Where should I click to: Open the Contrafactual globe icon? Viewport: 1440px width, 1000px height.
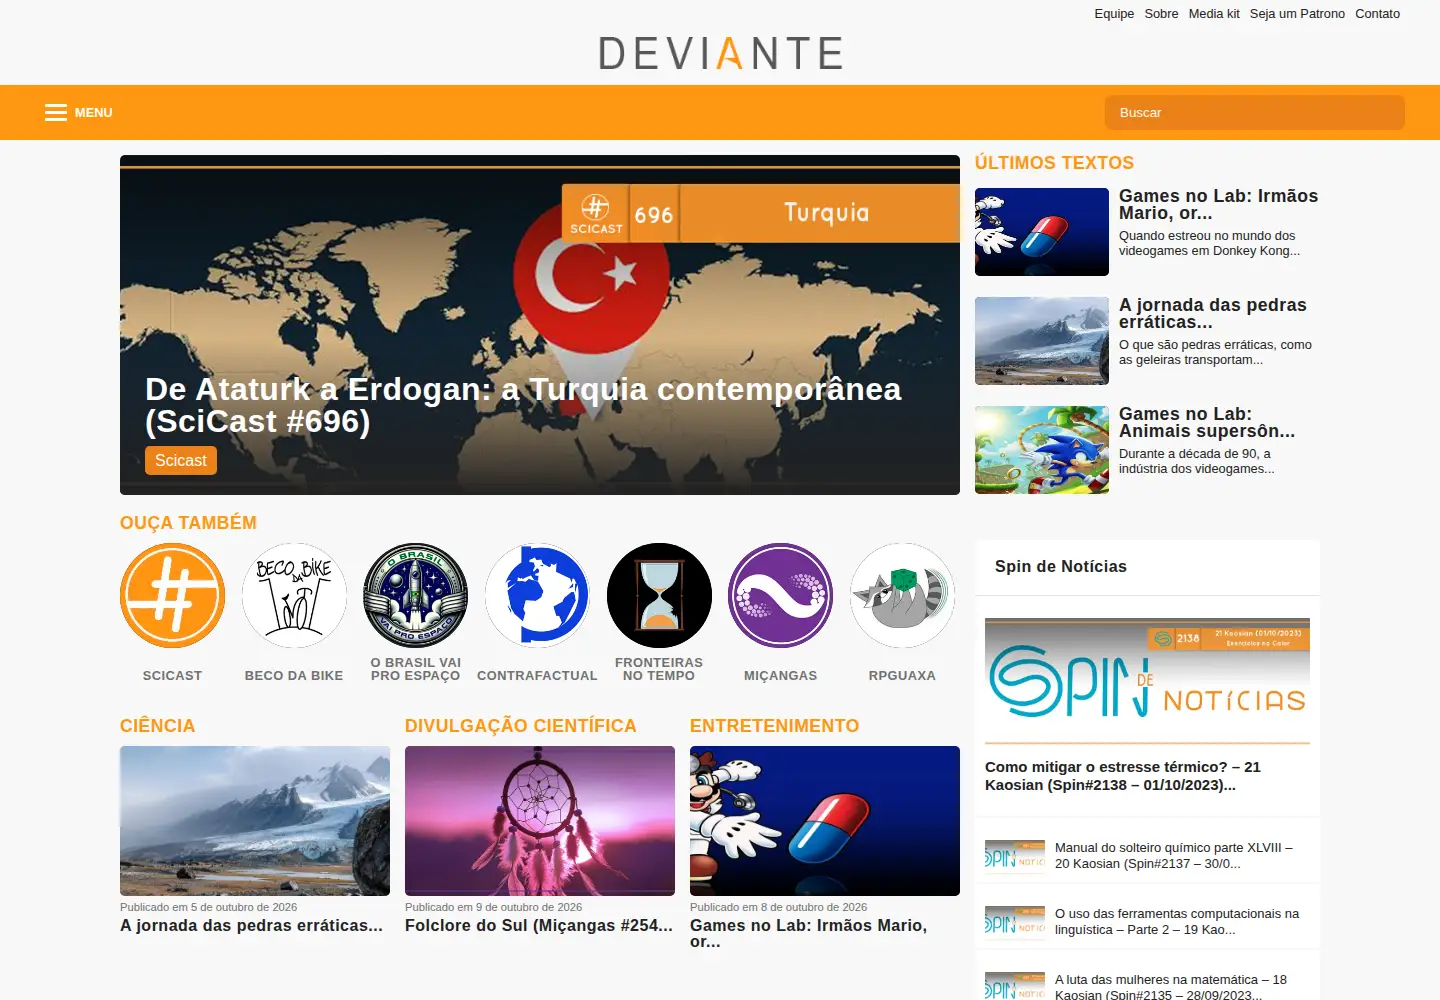537,595
